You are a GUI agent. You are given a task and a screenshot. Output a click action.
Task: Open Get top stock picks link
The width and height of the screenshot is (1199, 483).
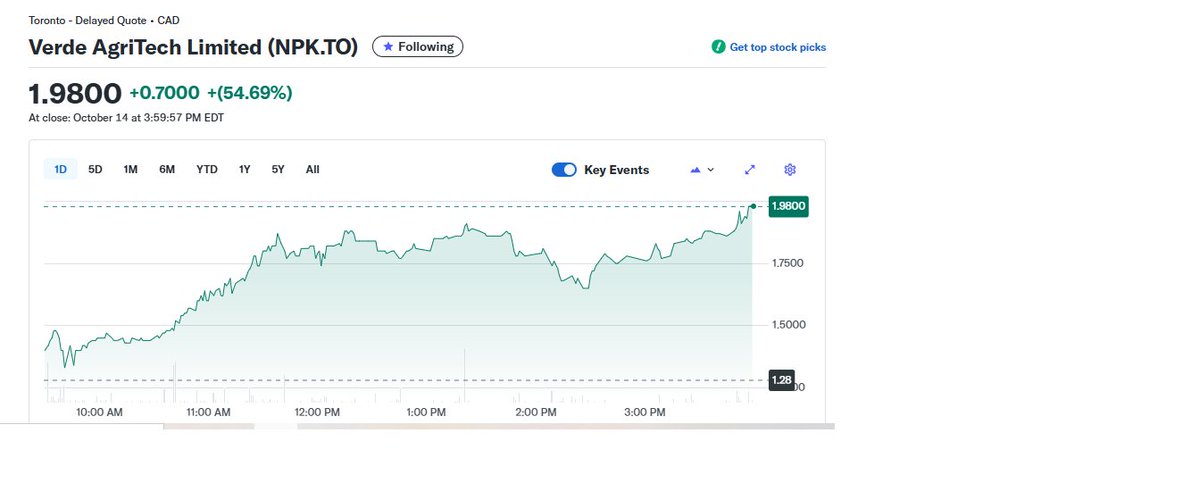point(778,47)
